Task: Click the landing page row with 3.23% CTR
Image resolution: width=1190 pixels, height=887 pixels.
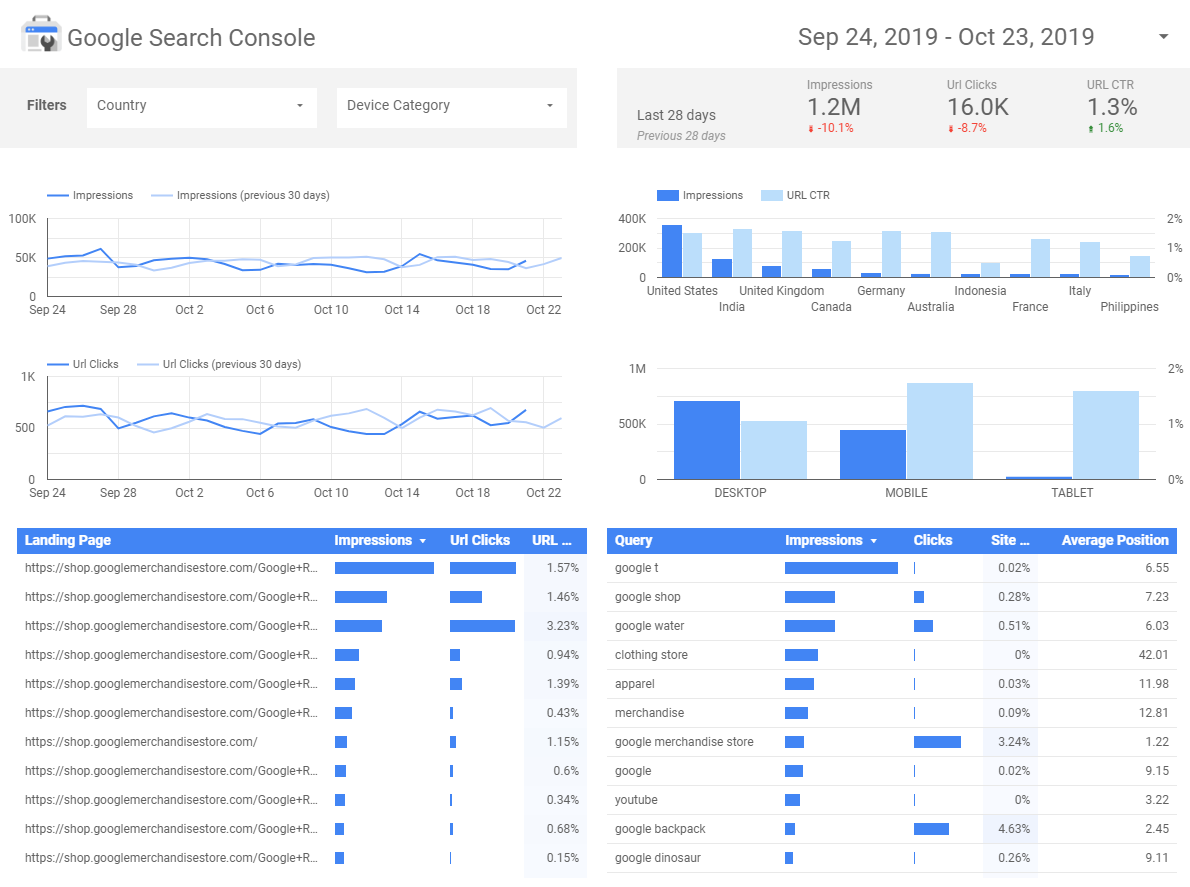Action: tap(301, 626)
